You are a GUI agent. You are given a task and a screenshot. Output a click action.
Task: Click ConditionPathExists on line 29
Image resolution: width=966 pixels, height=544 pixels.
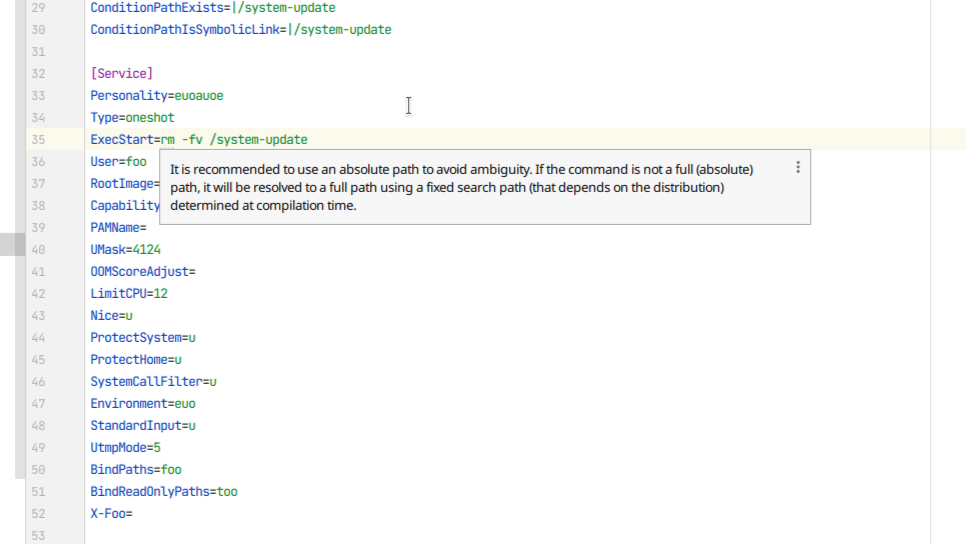157,7
